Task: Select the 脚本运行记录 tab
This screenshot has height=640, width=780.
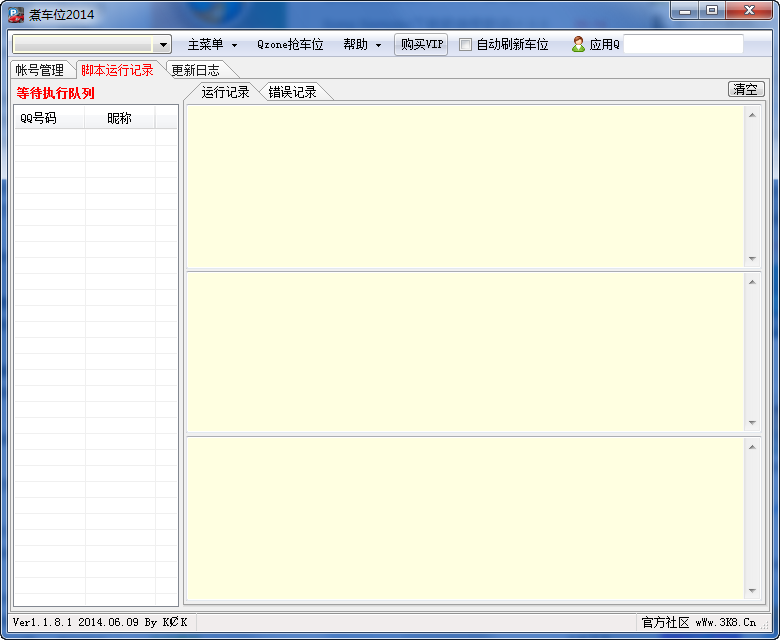Action: pyautogui.click(x=117, y=70)
